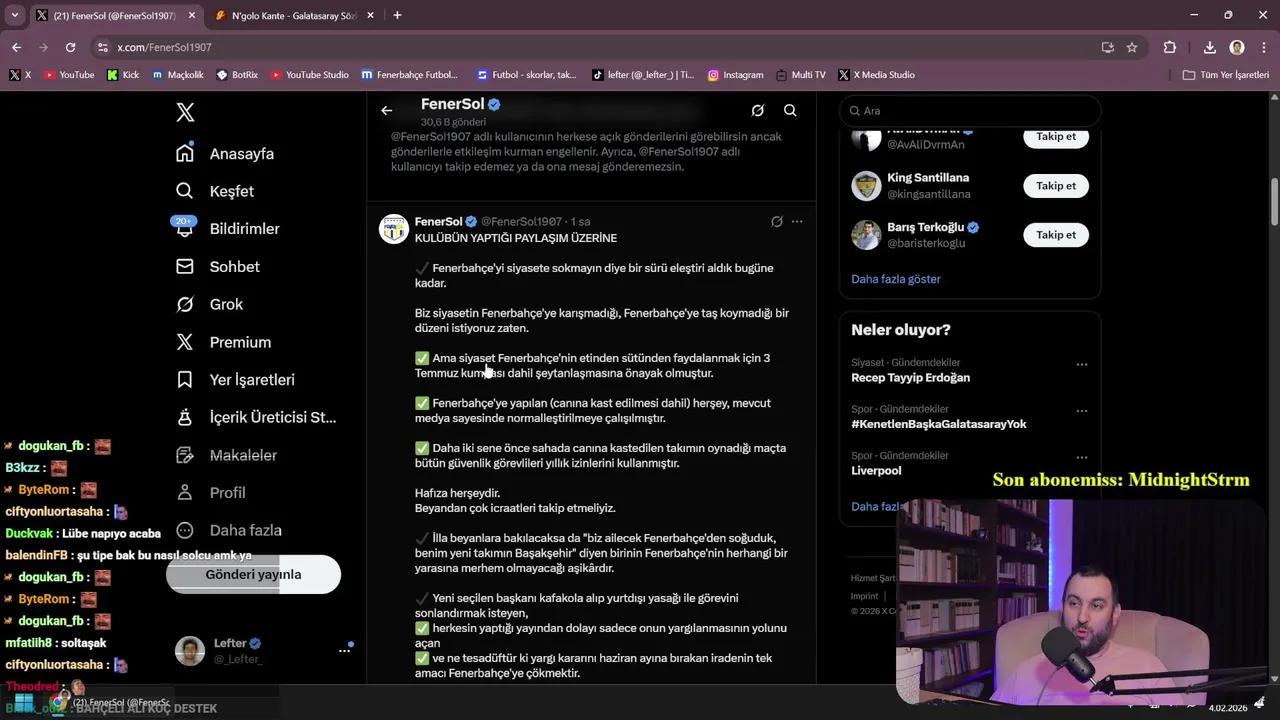The image size is (1280, 720).
Task: Open Yer İşaretleri bookmarks in sidebar
Action: [x=235, y=379]
